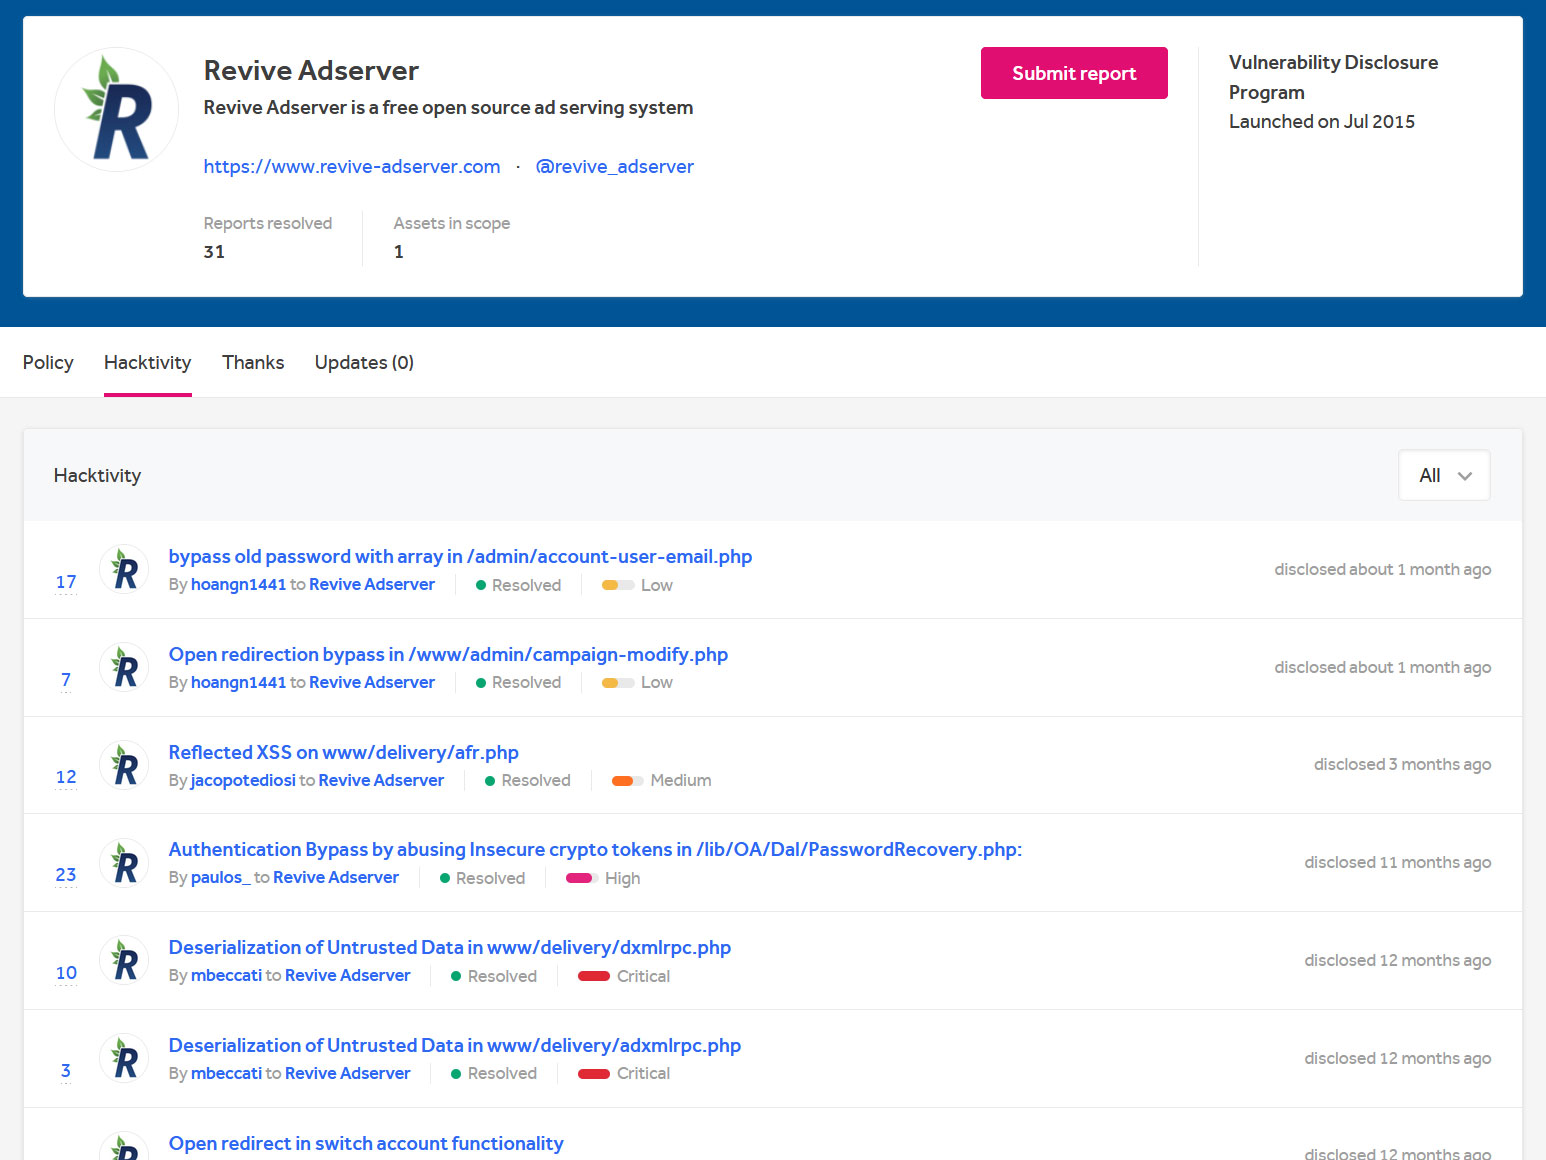Click the Revive logo beside Reflected XSS report
Image resolution: width=1546 pixels, height=1160 pixels.
click(x=124, y=765)
